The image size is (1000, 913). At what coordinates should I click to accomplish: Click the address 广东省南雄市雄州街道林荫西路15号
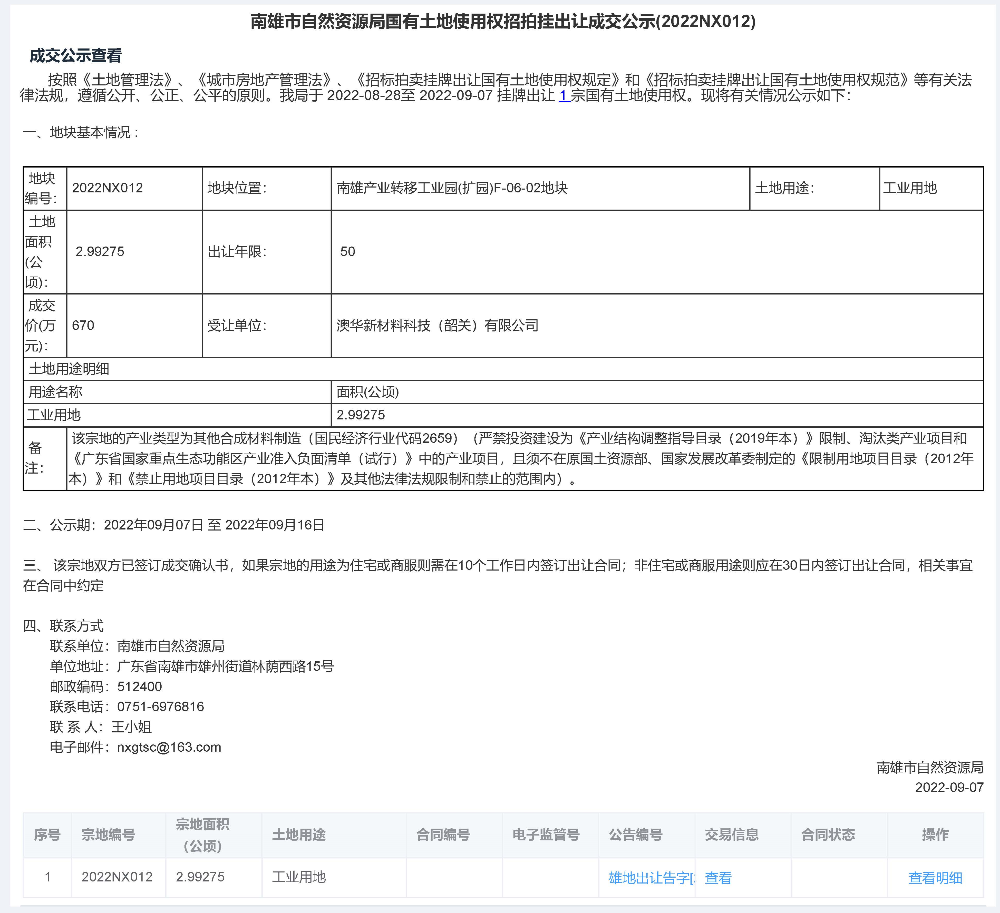point(225,666)
